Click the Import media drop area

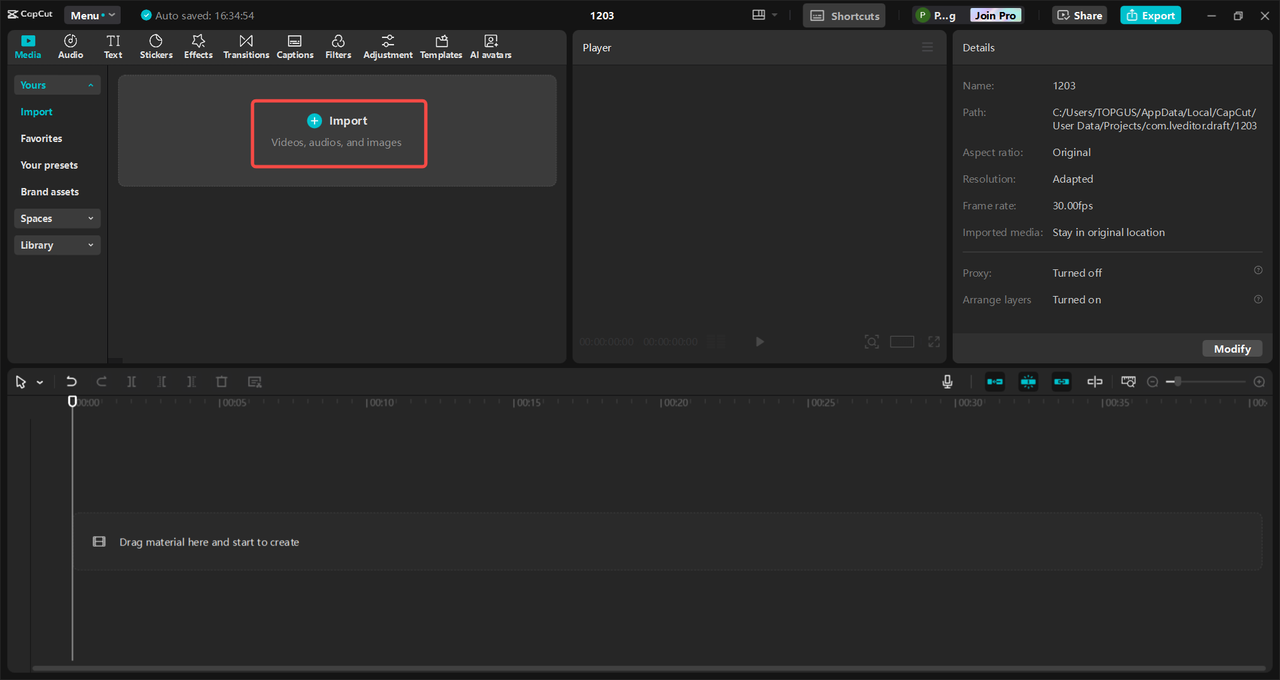[338, 130]
